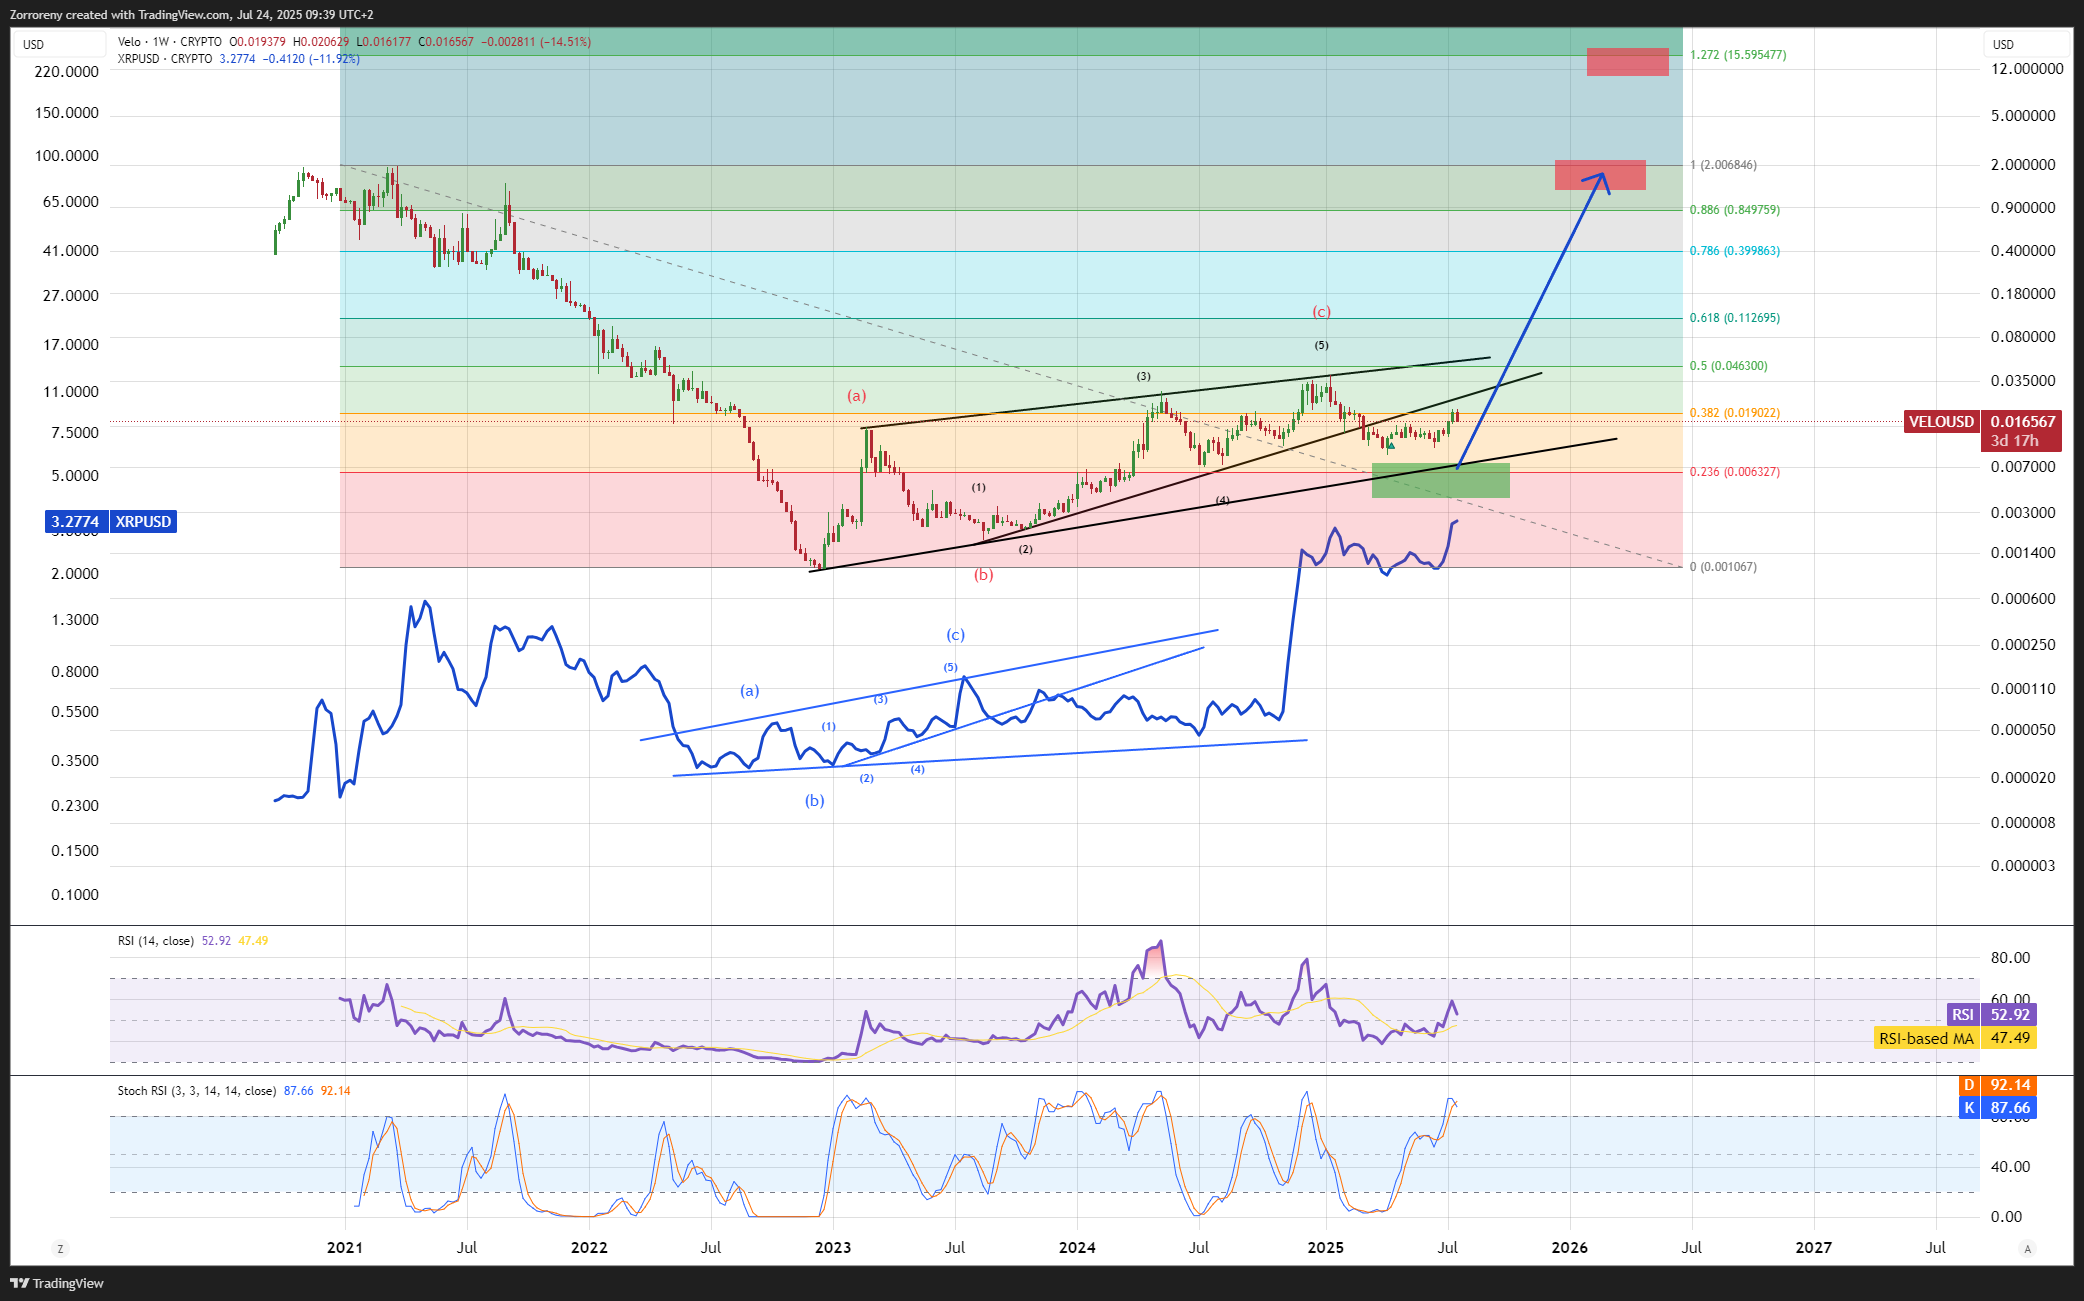
Task: Click 2022 on the time axis
Action: 589,1248
